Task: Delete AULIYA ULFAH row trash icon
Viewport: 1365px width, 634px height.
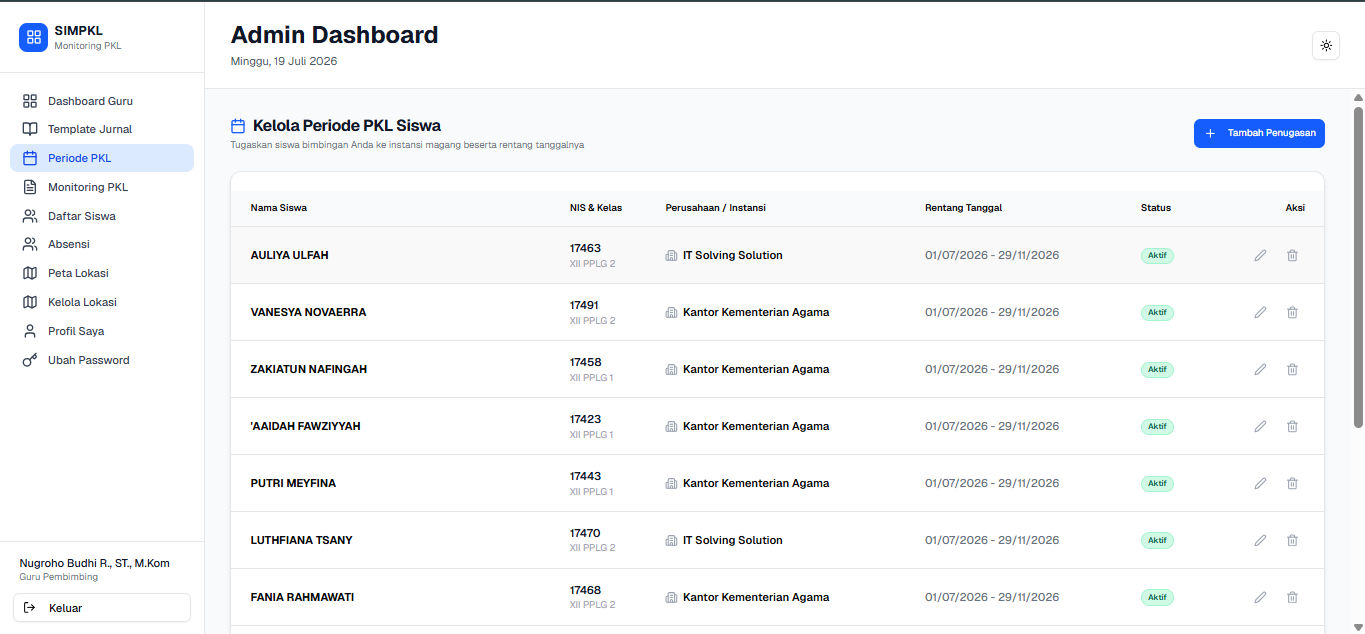Action: 1292,255
